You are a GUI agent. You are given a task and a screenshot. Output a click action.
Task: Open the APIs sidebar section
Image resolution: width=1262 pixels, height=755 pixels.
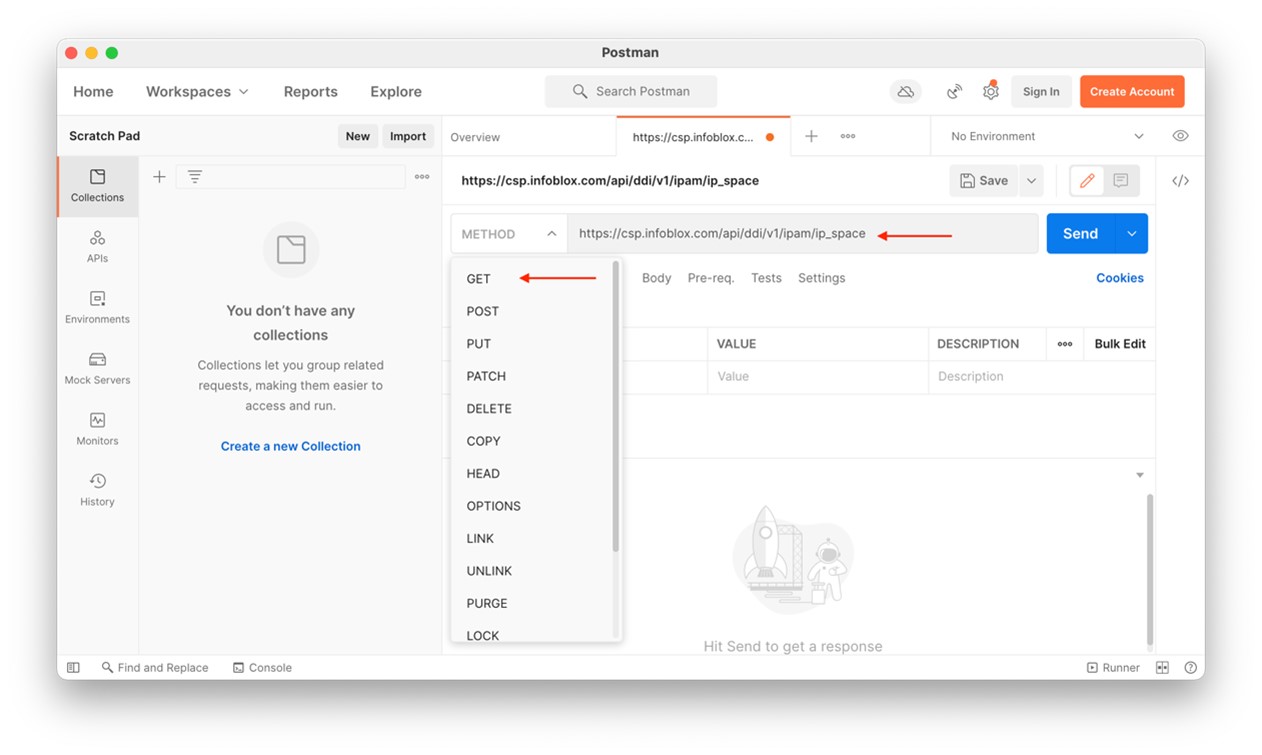[97, 246]
